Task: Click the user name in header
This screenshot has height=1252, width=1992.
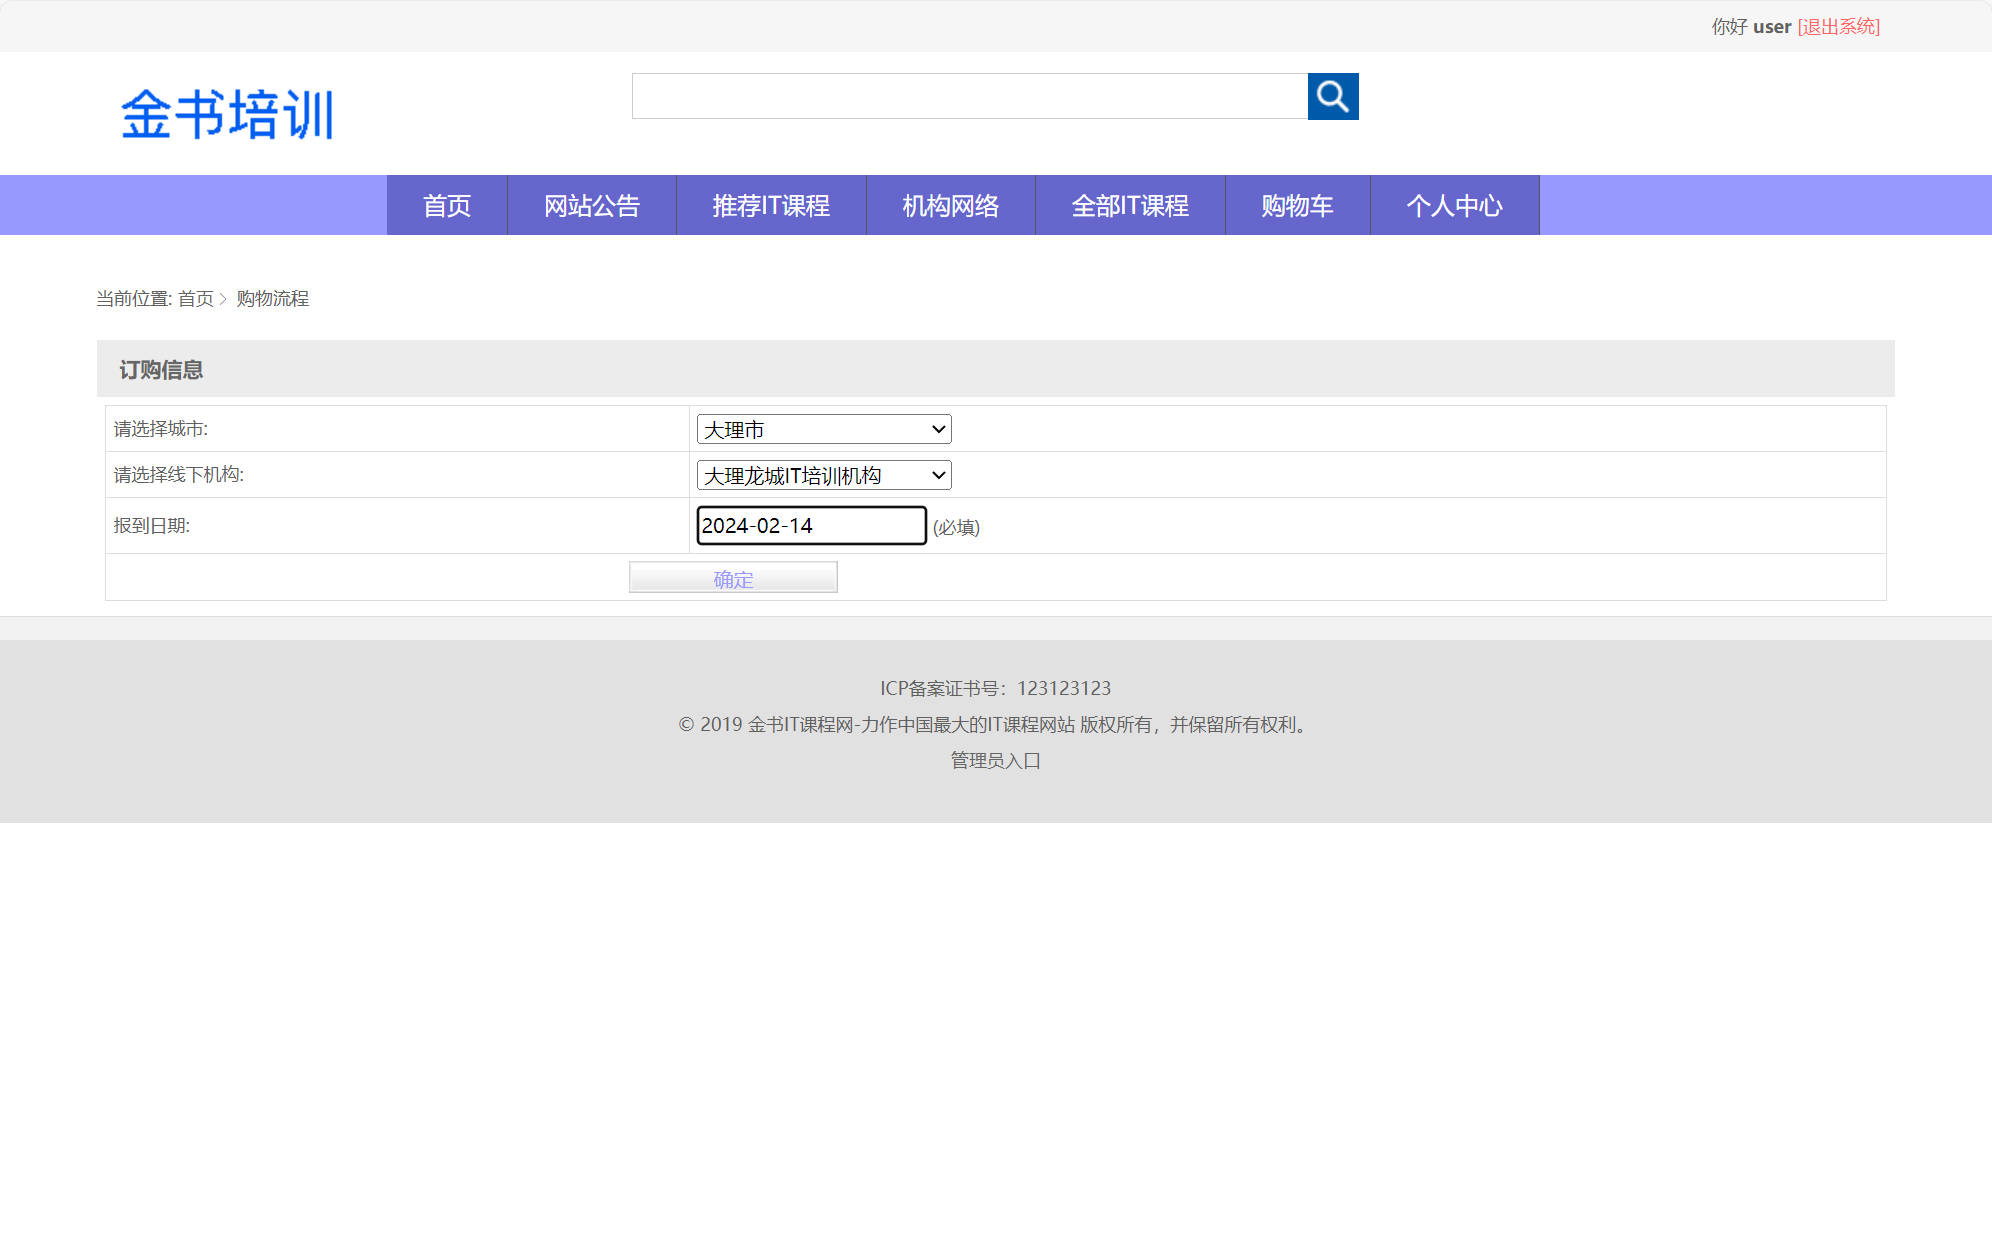Action: click(1771, 27)
